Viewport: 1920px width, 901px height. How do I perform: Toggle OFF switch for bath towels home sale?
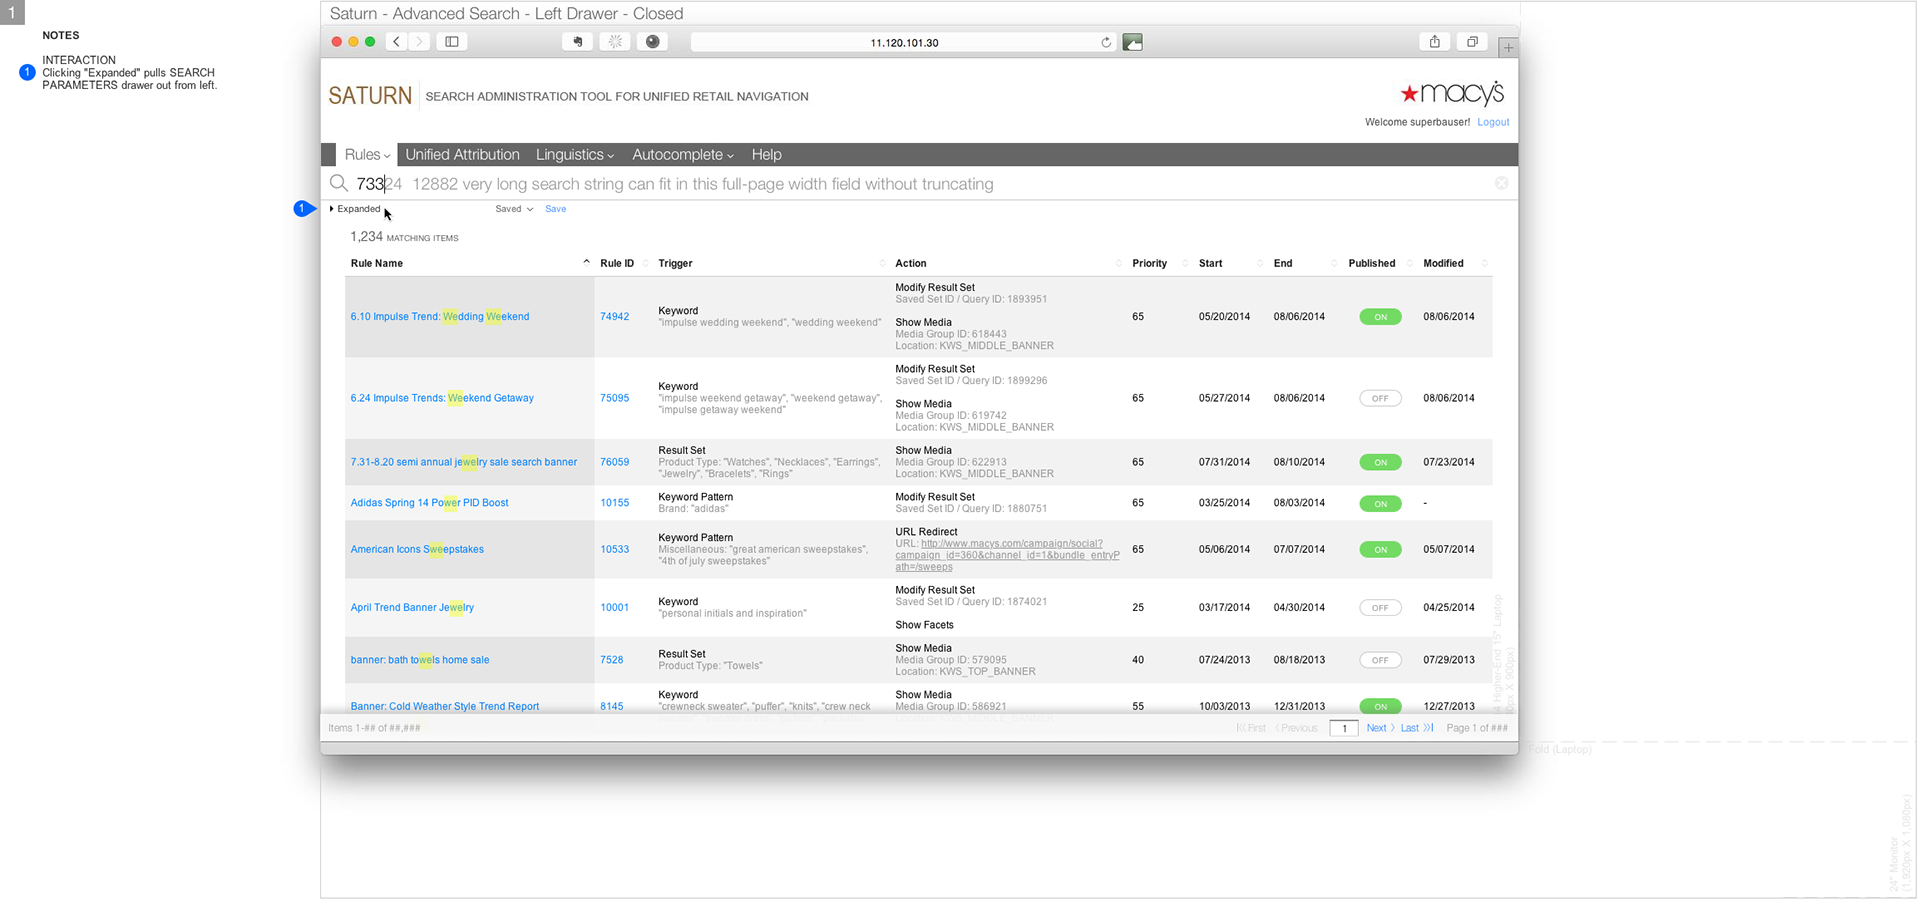coord(1380,660)
